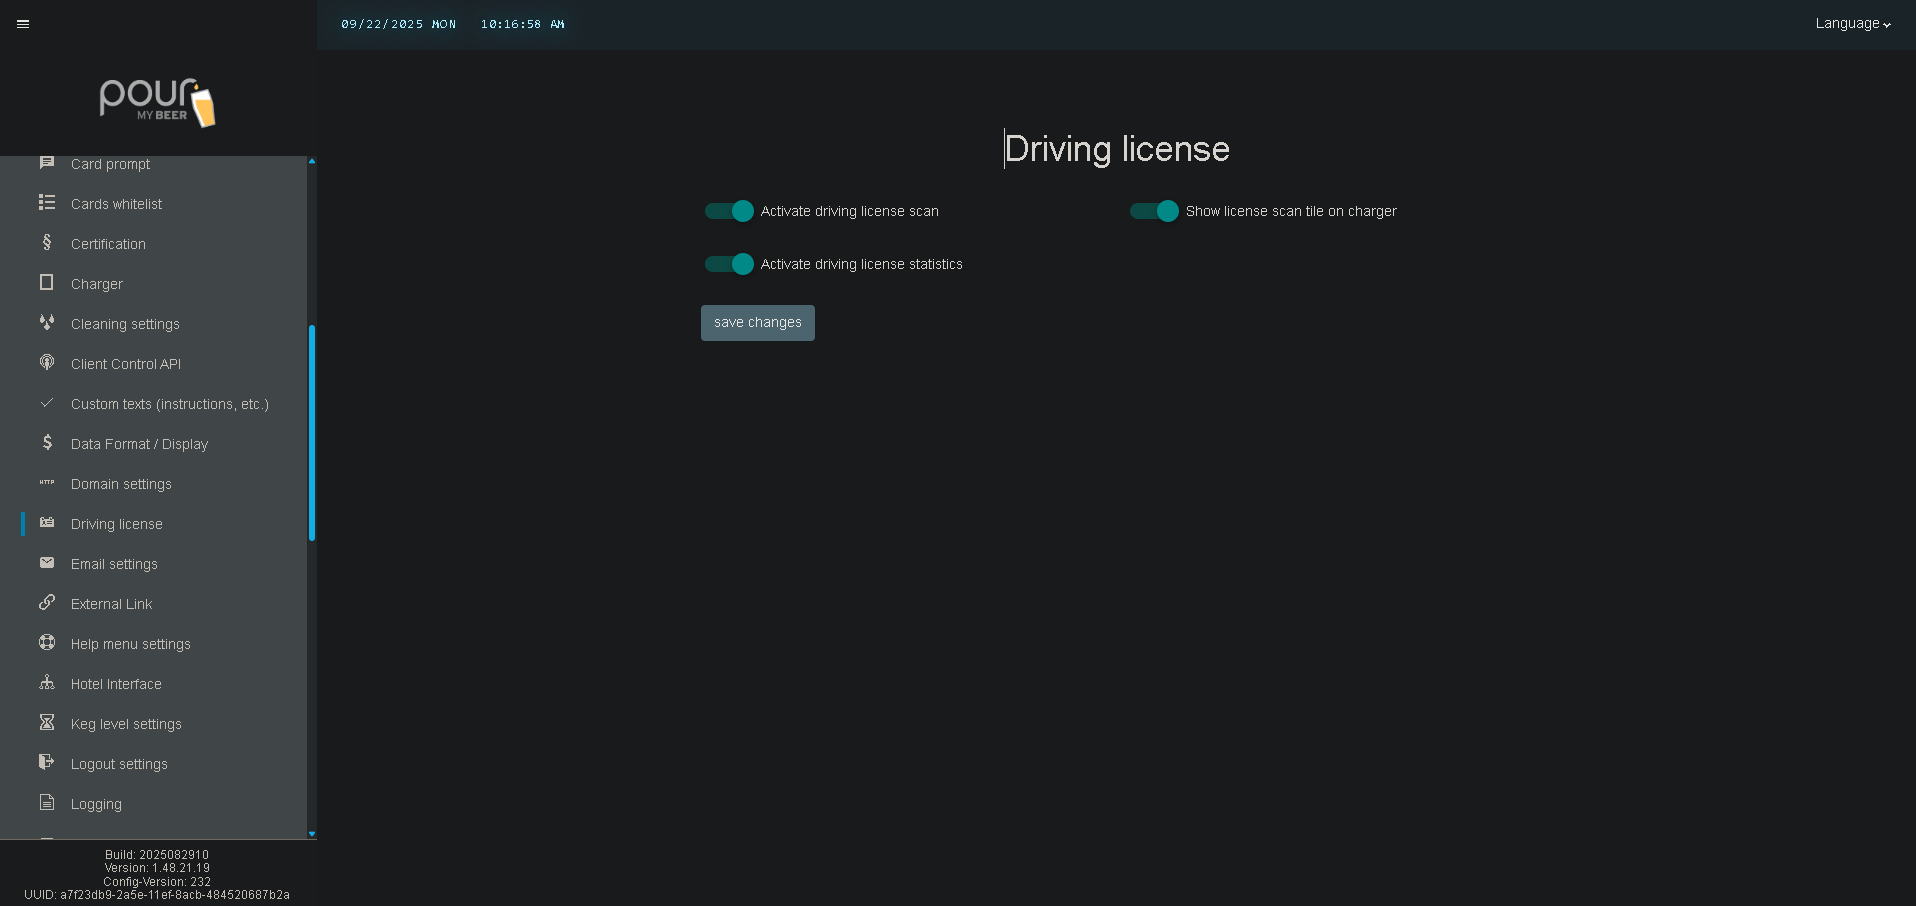Click the blue sidebar scrollbar thumb
The width and height of the screenshot is (1916, 906).
[x=312, y=432]
